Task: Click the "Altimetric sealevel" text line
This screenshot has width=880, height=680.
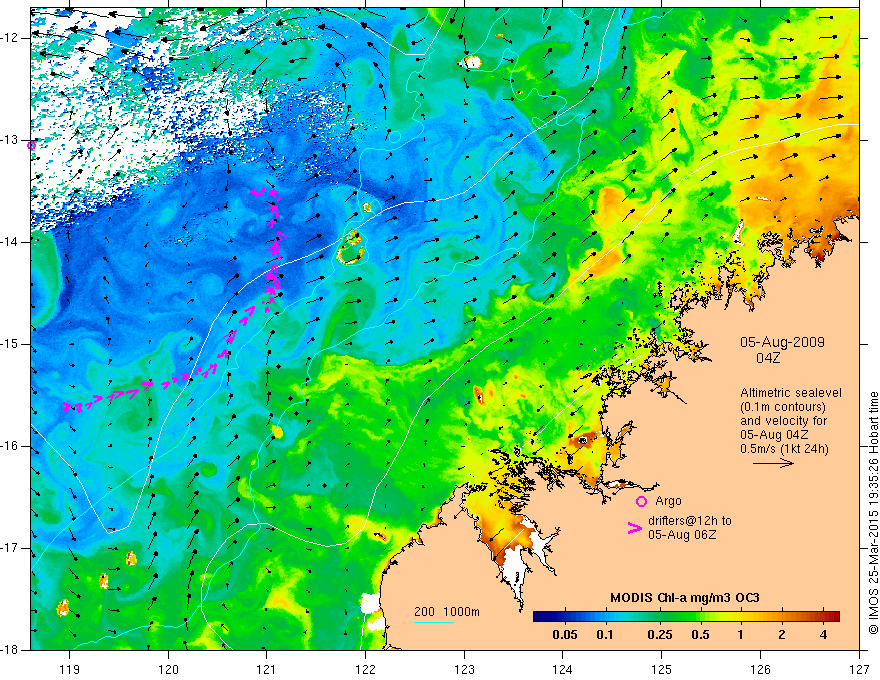Action: [x=791, y=393]
